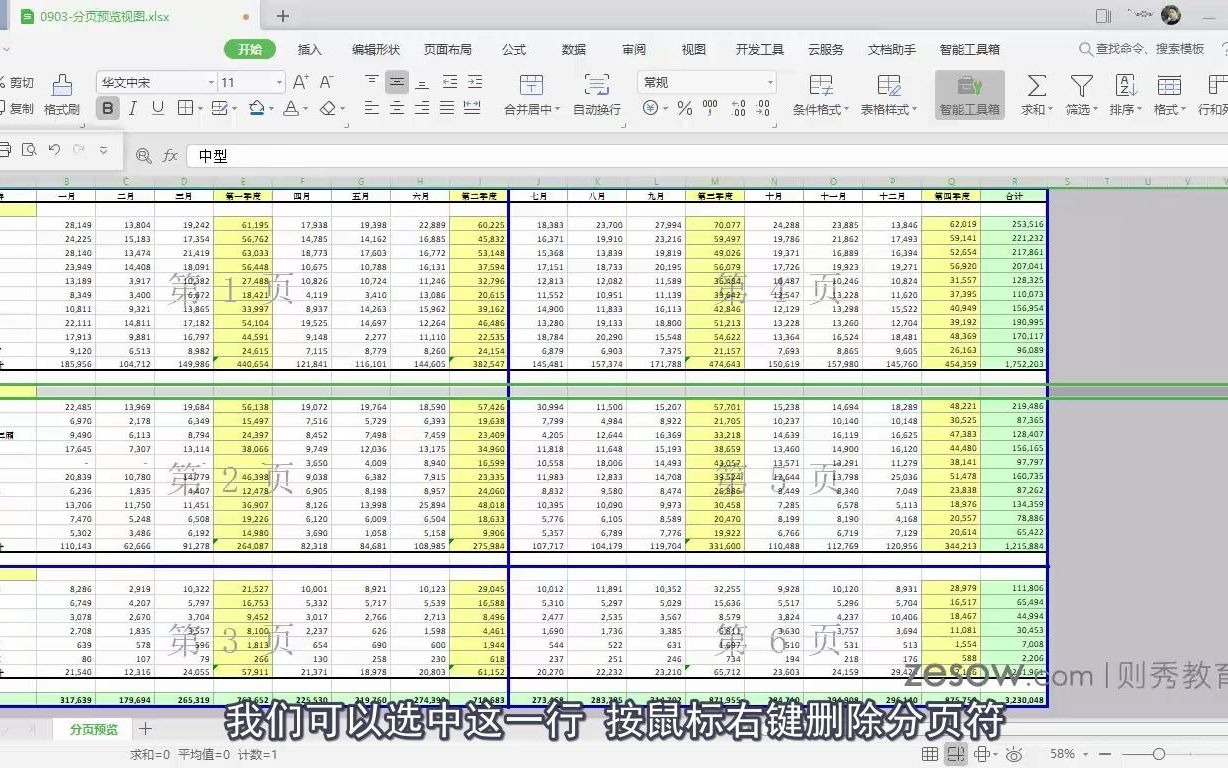Switch to the 插入 ribbon tab
This screenshot has height=768, width=1228.
[309, 48]
